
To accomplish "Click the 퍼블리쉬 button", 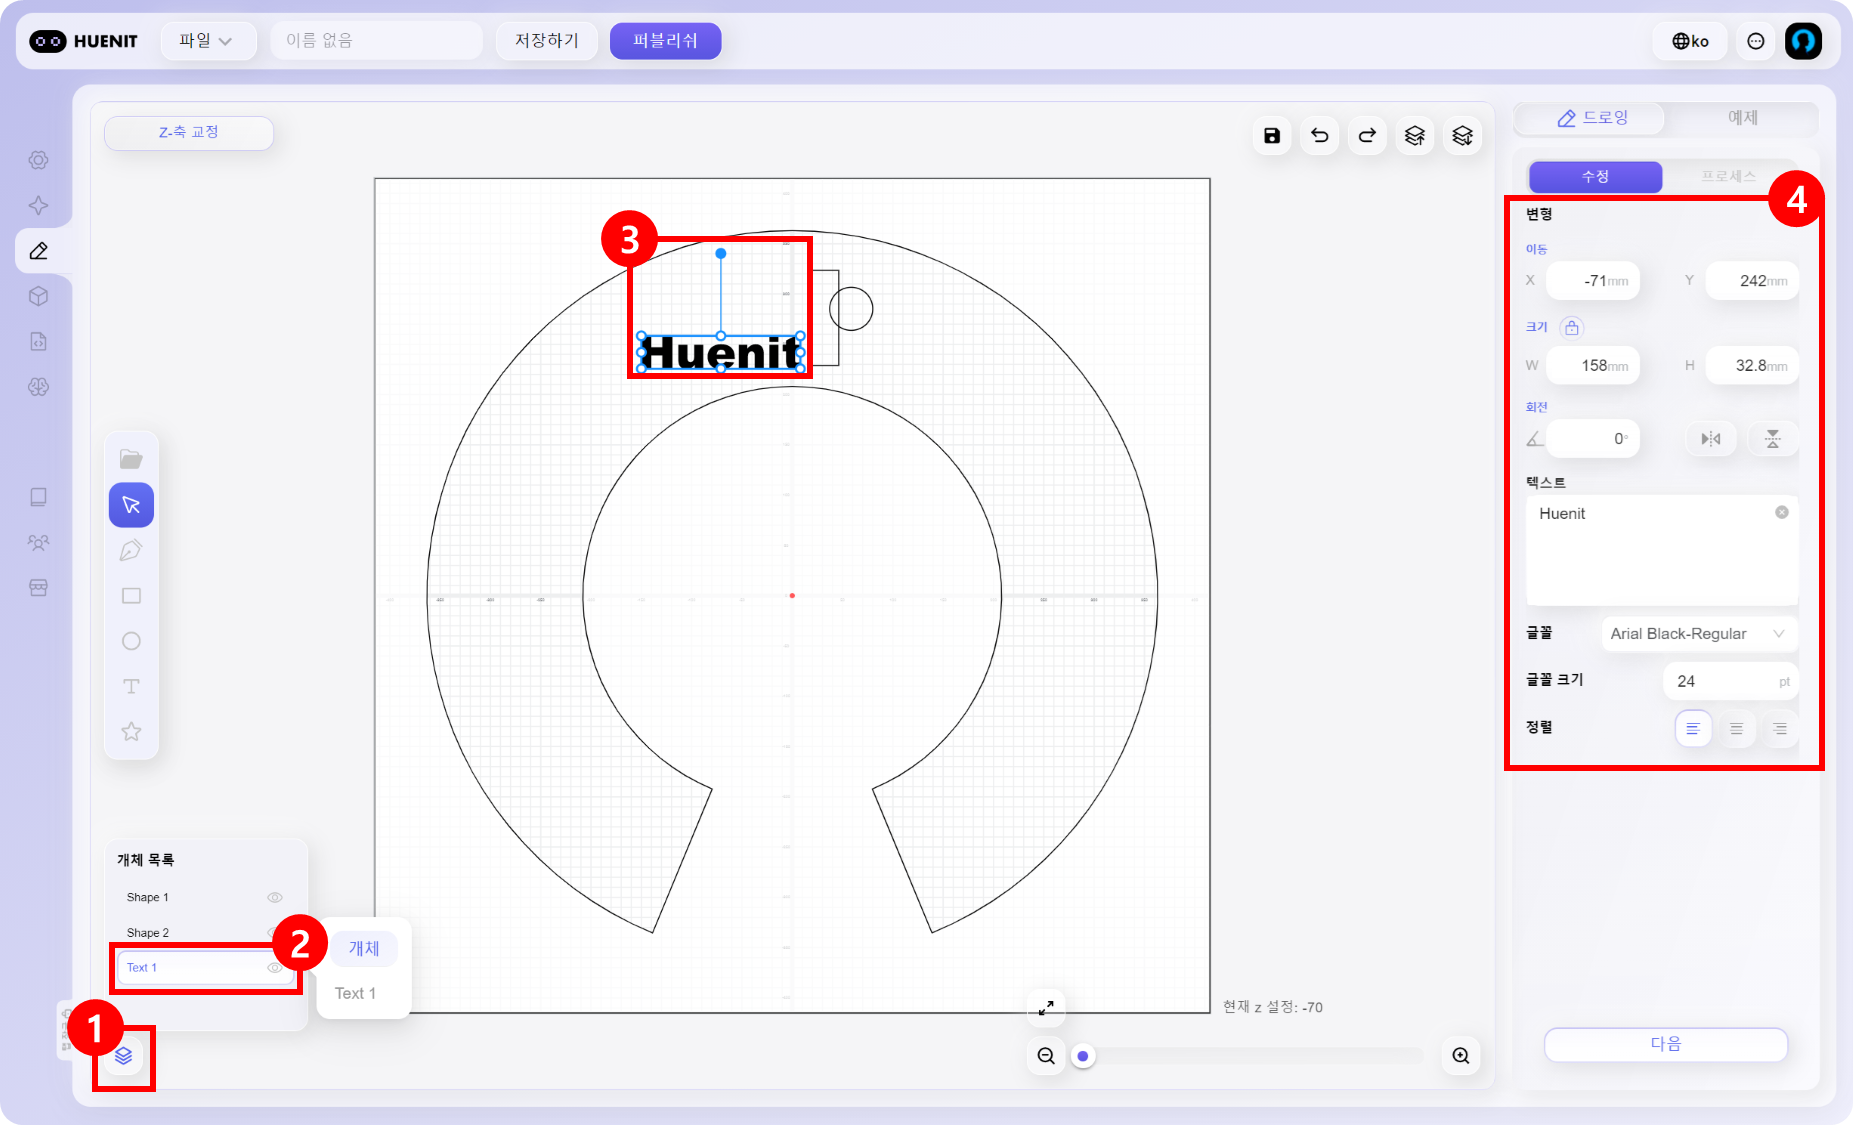I will 665,41.
